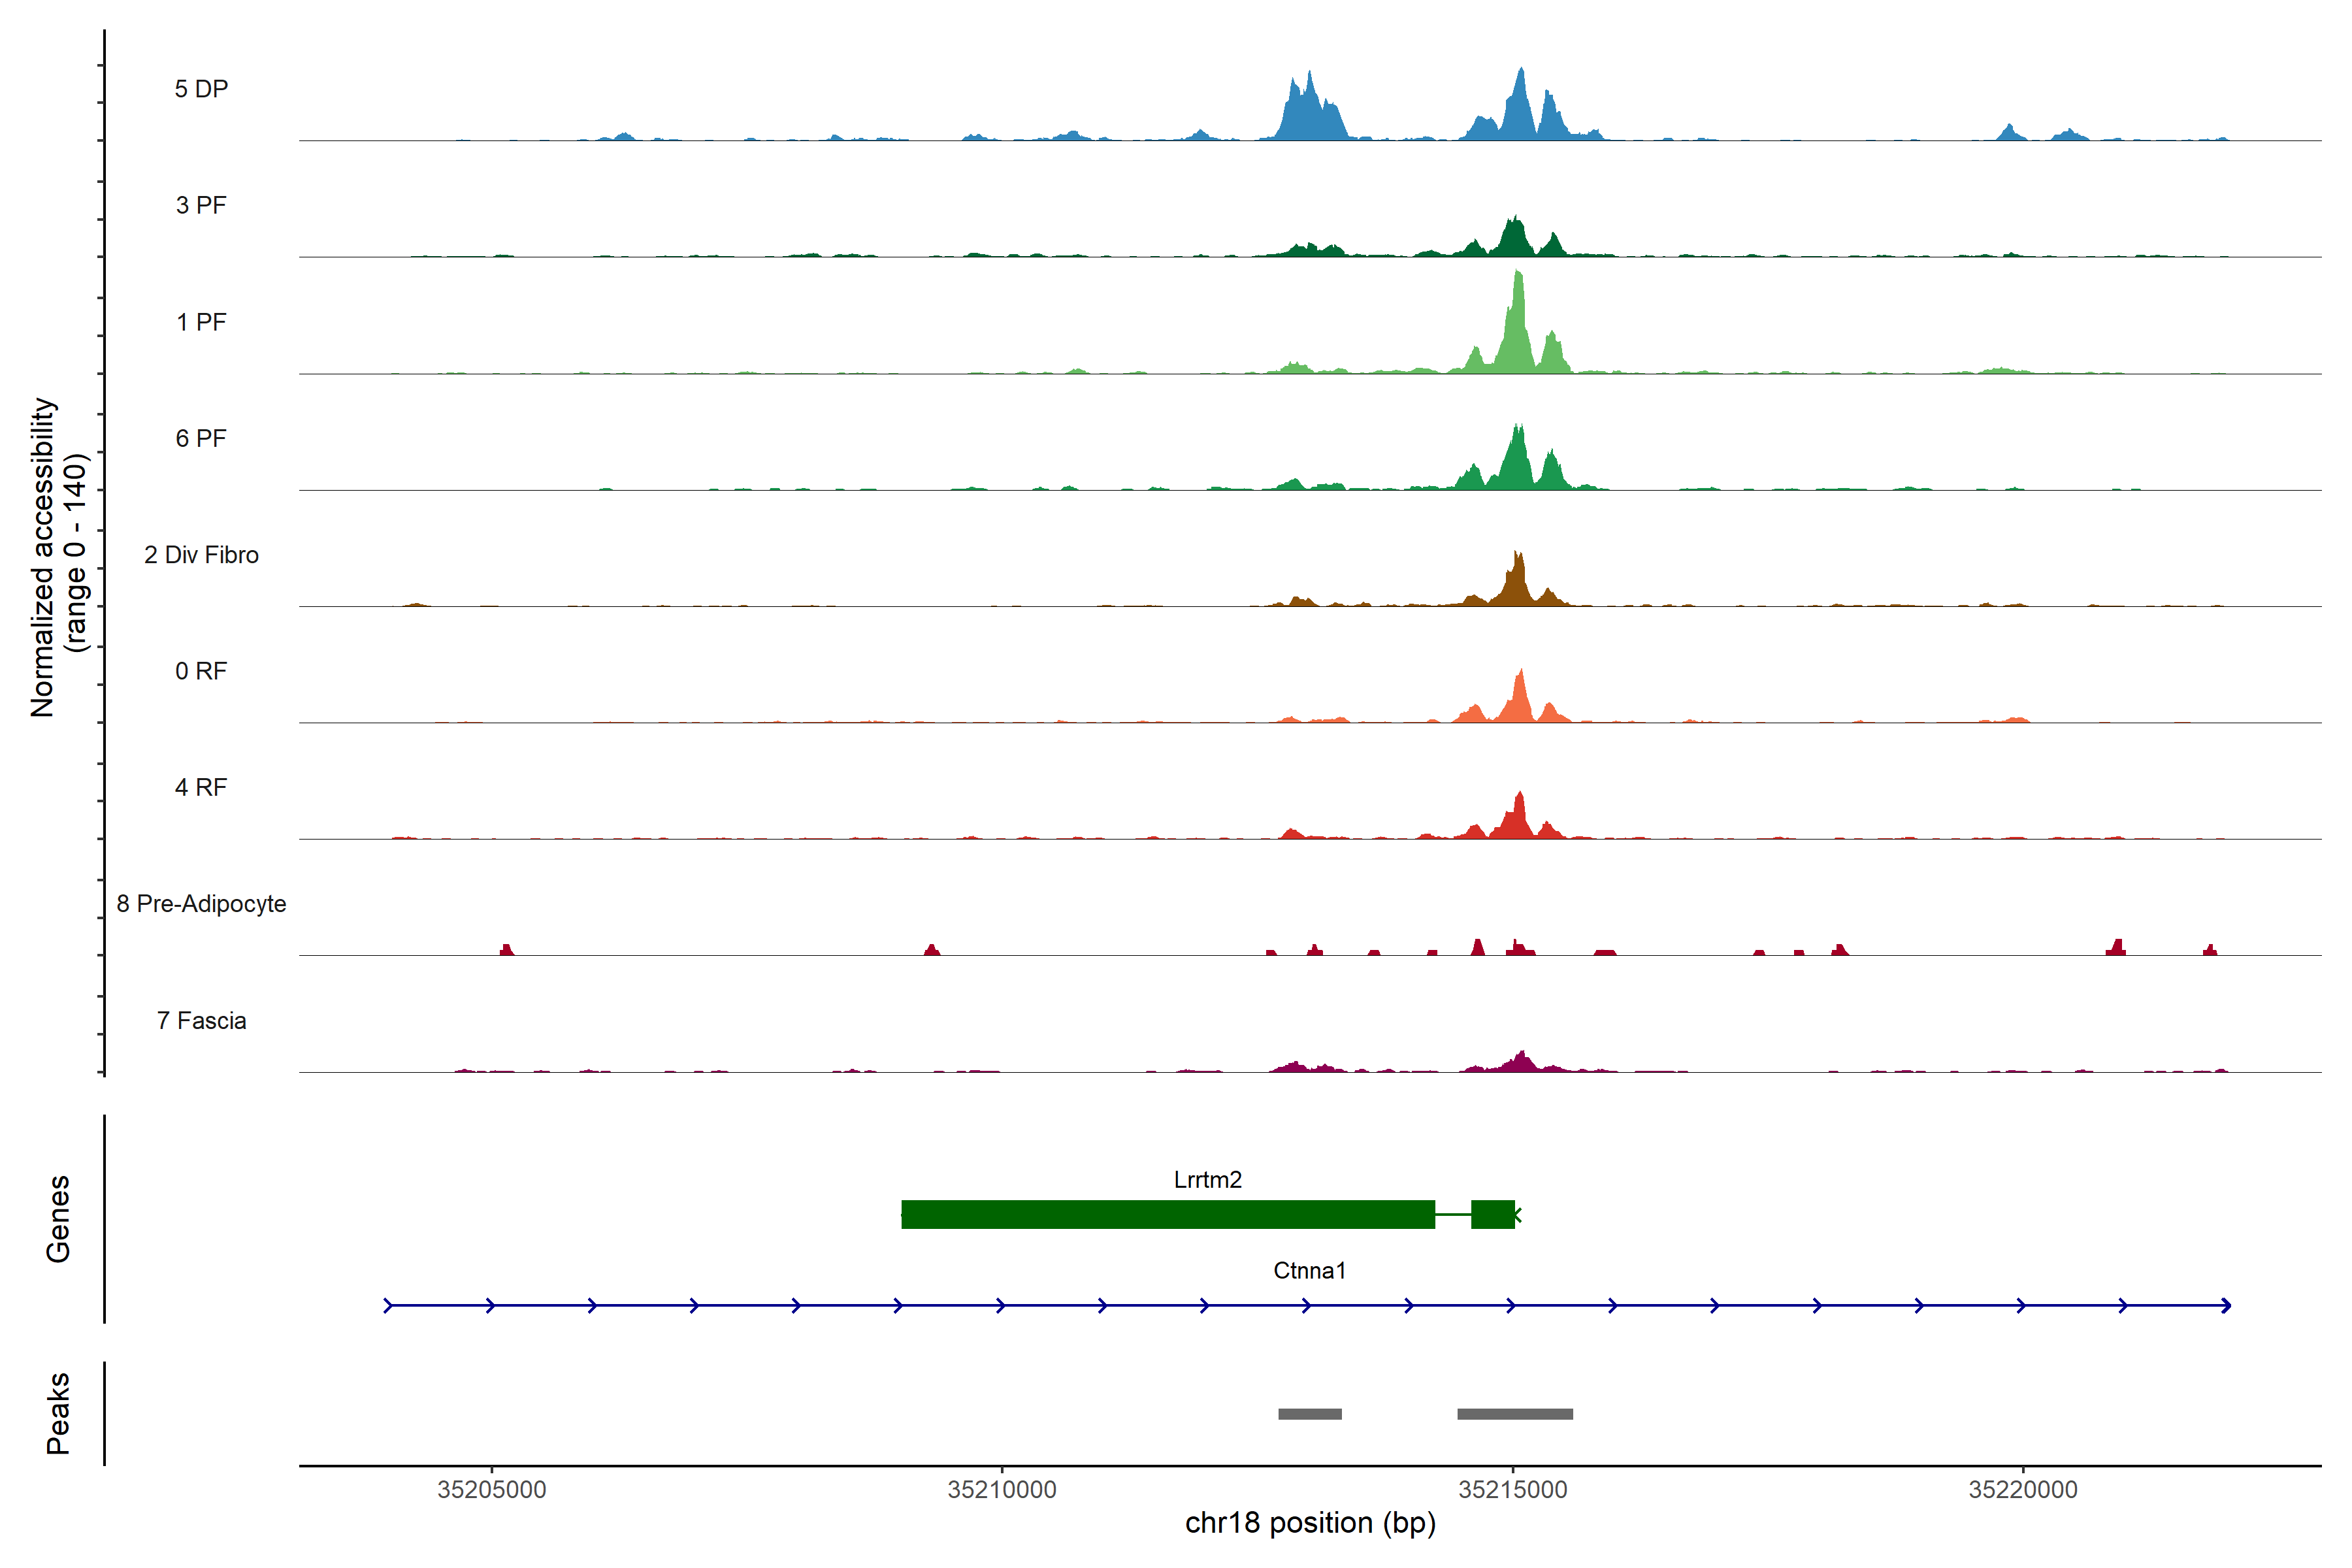Screen dimensions: 2352x1568
Task: Select the 7 Fascia track label
Action: pyautogui.click(x=201, y=1020)
